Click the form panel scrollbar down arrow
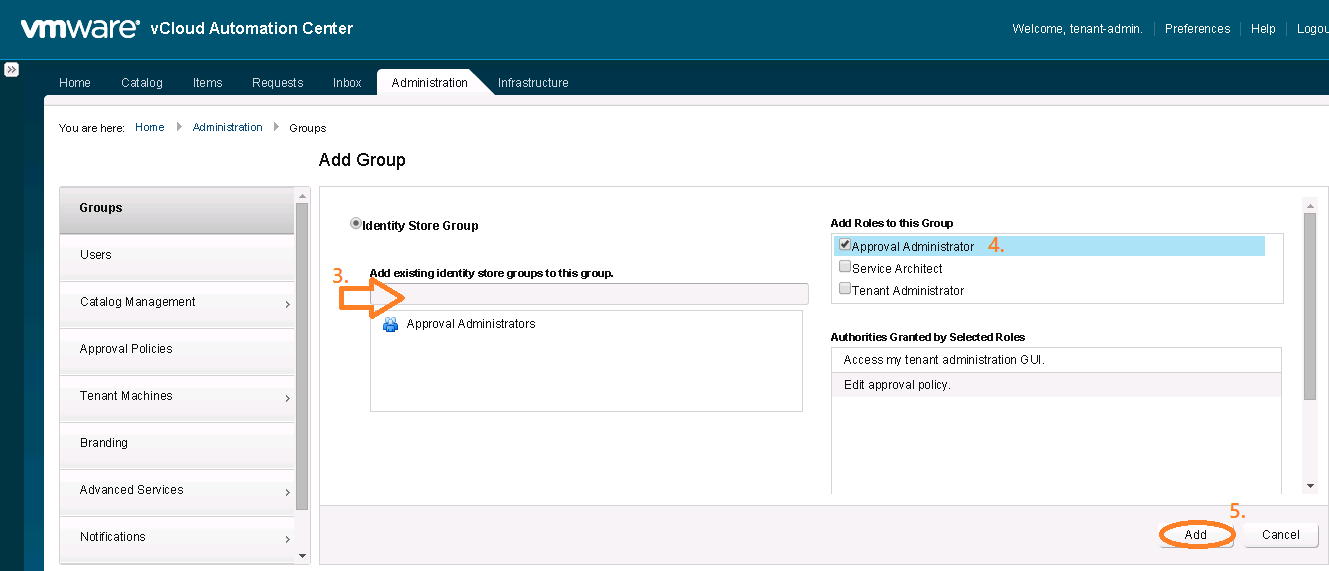 (1310, 486)
